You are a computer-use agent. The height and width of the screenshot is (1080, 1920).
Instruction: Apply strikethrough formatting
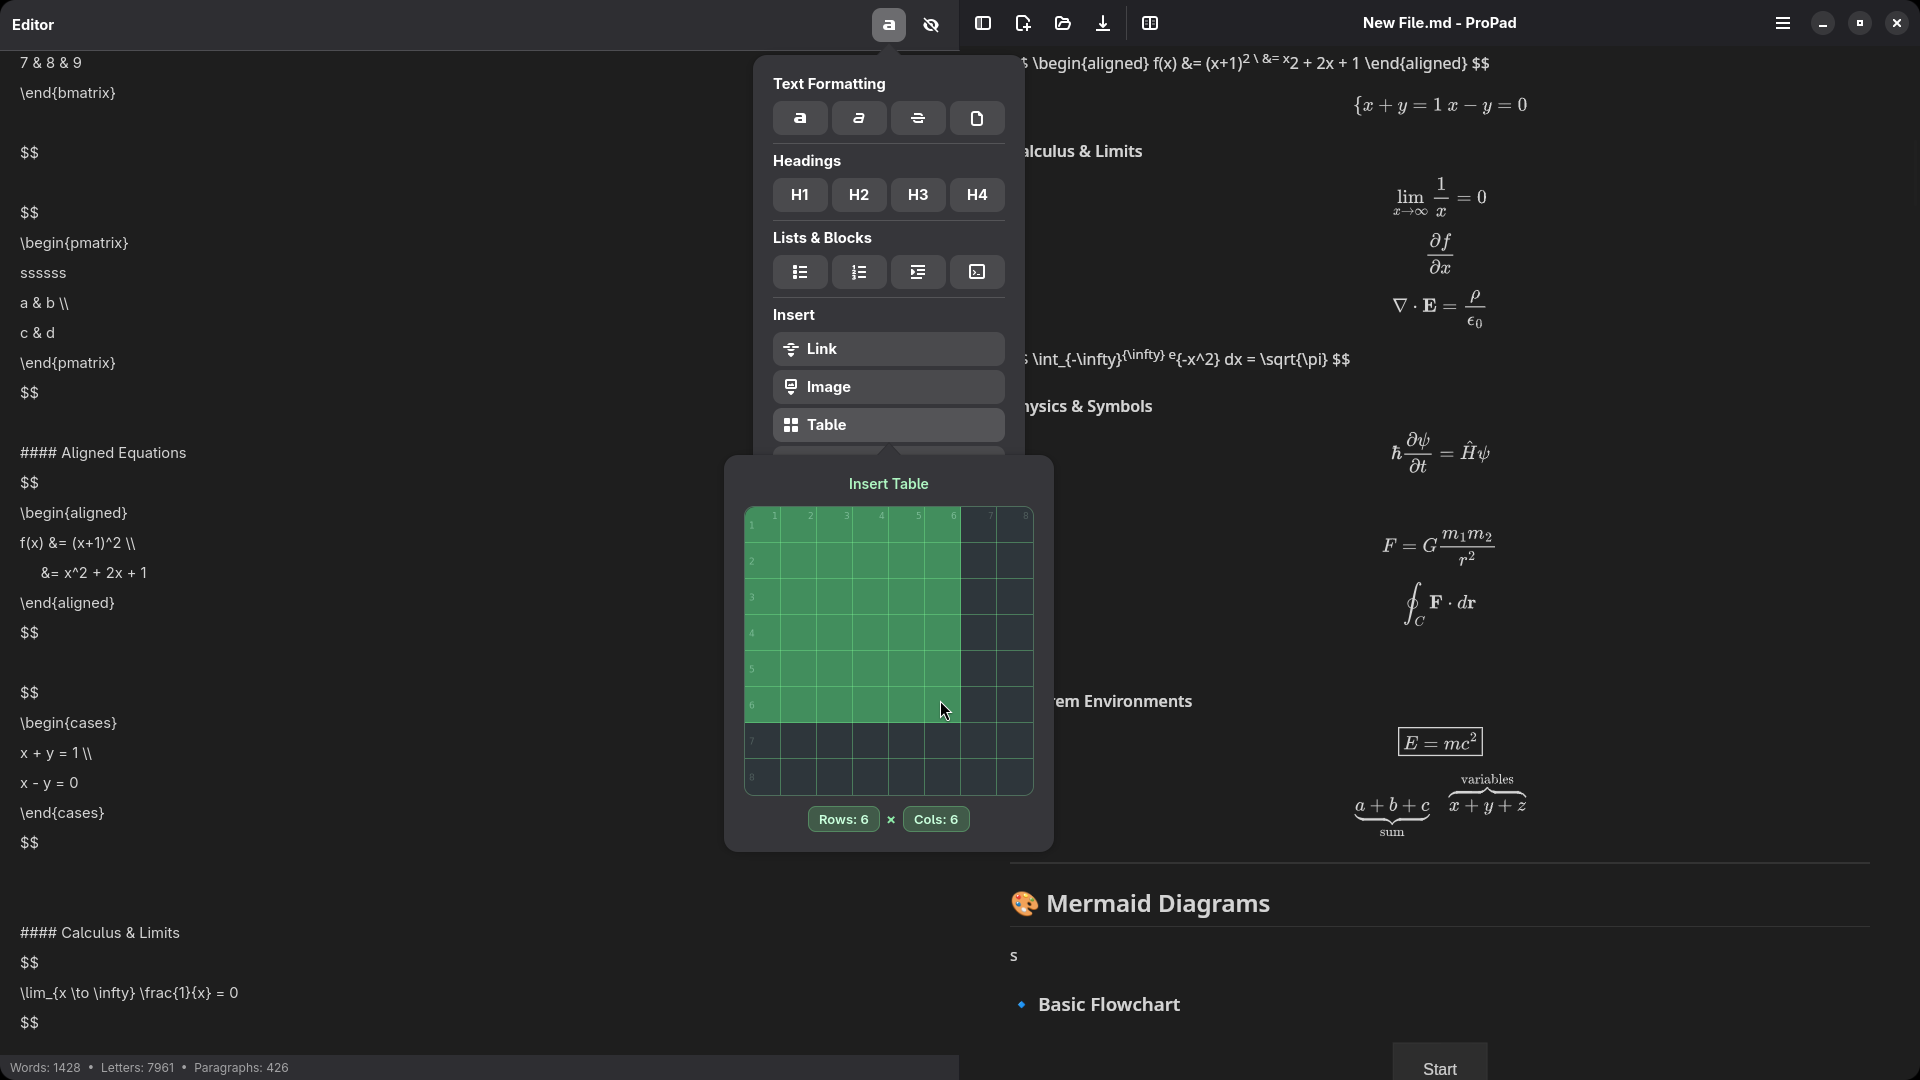point(918,118)
